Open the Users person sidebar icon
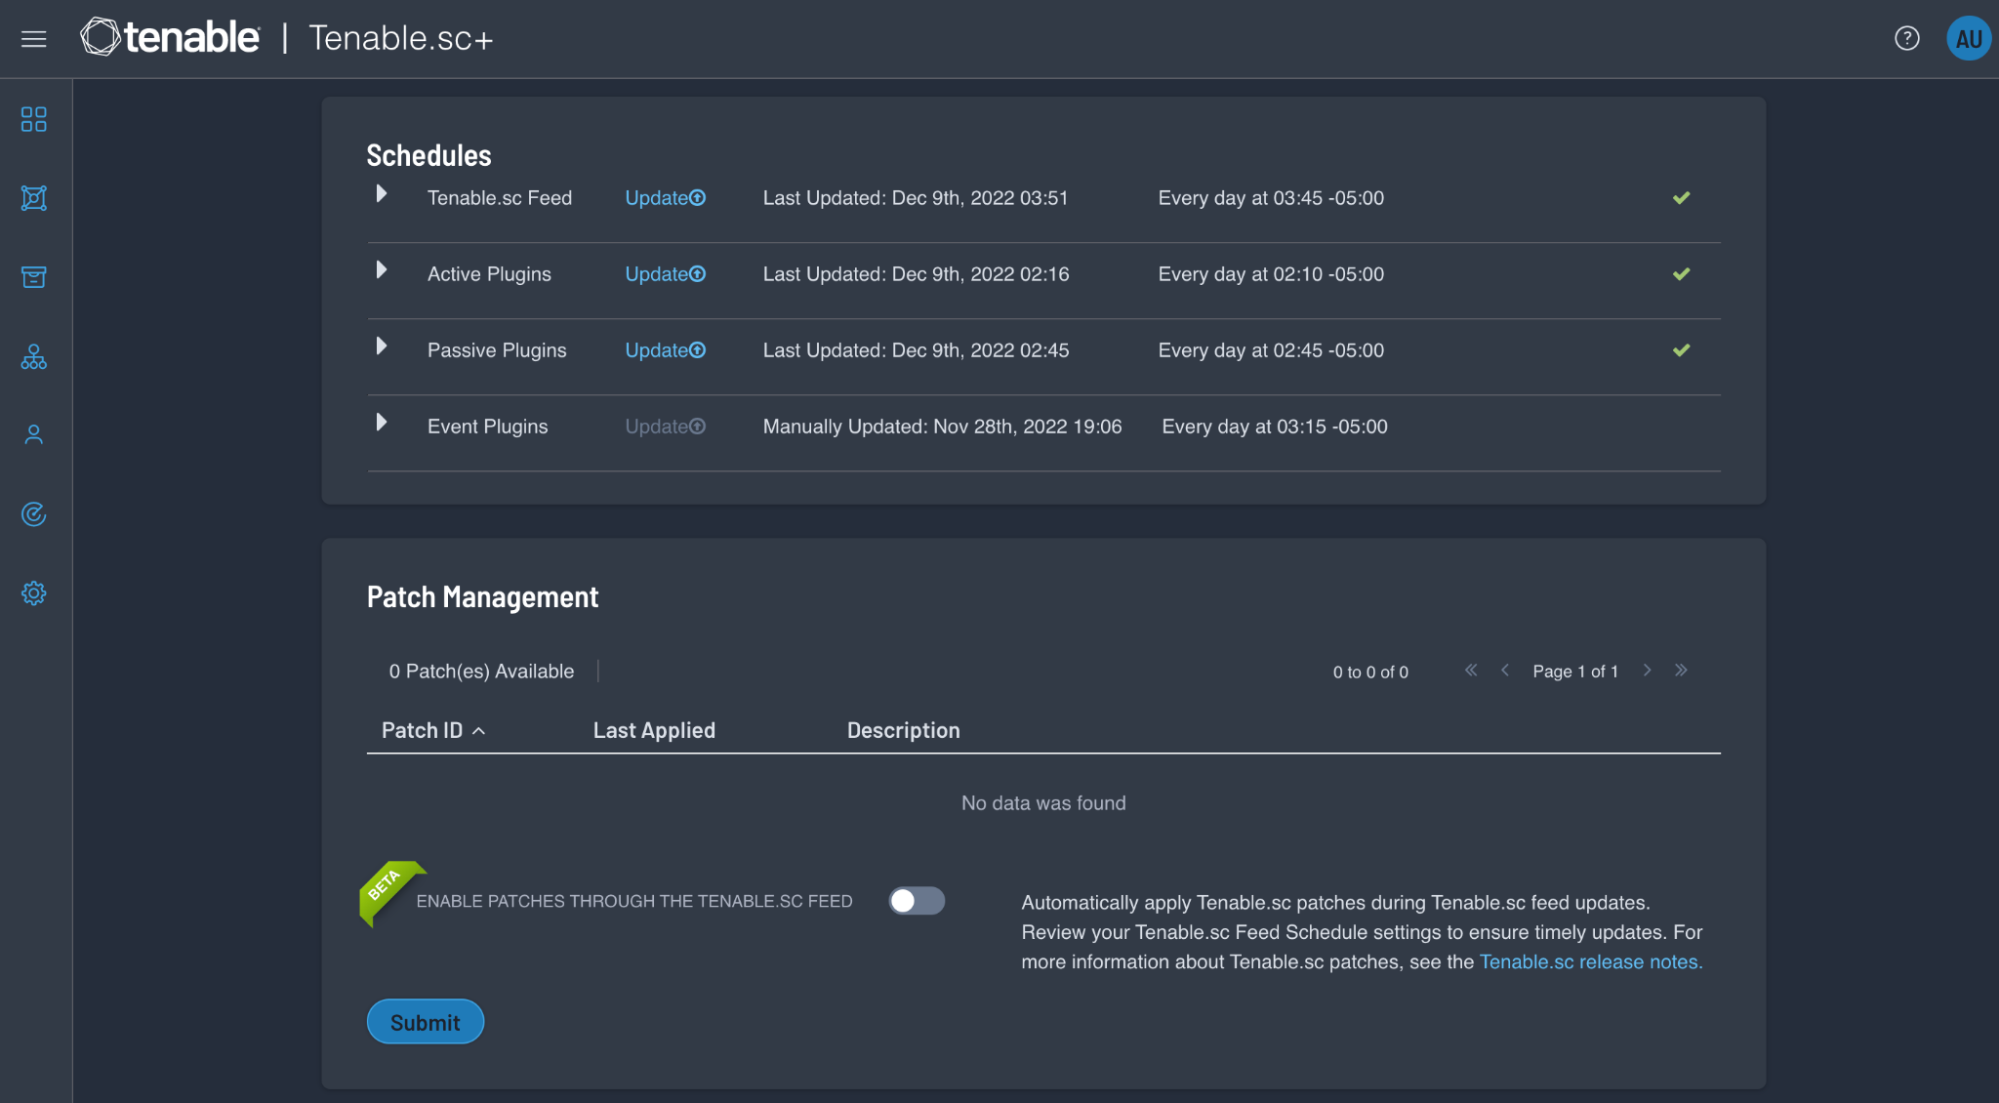This screenshot has width=1999, height=1103. pos(34,435)
